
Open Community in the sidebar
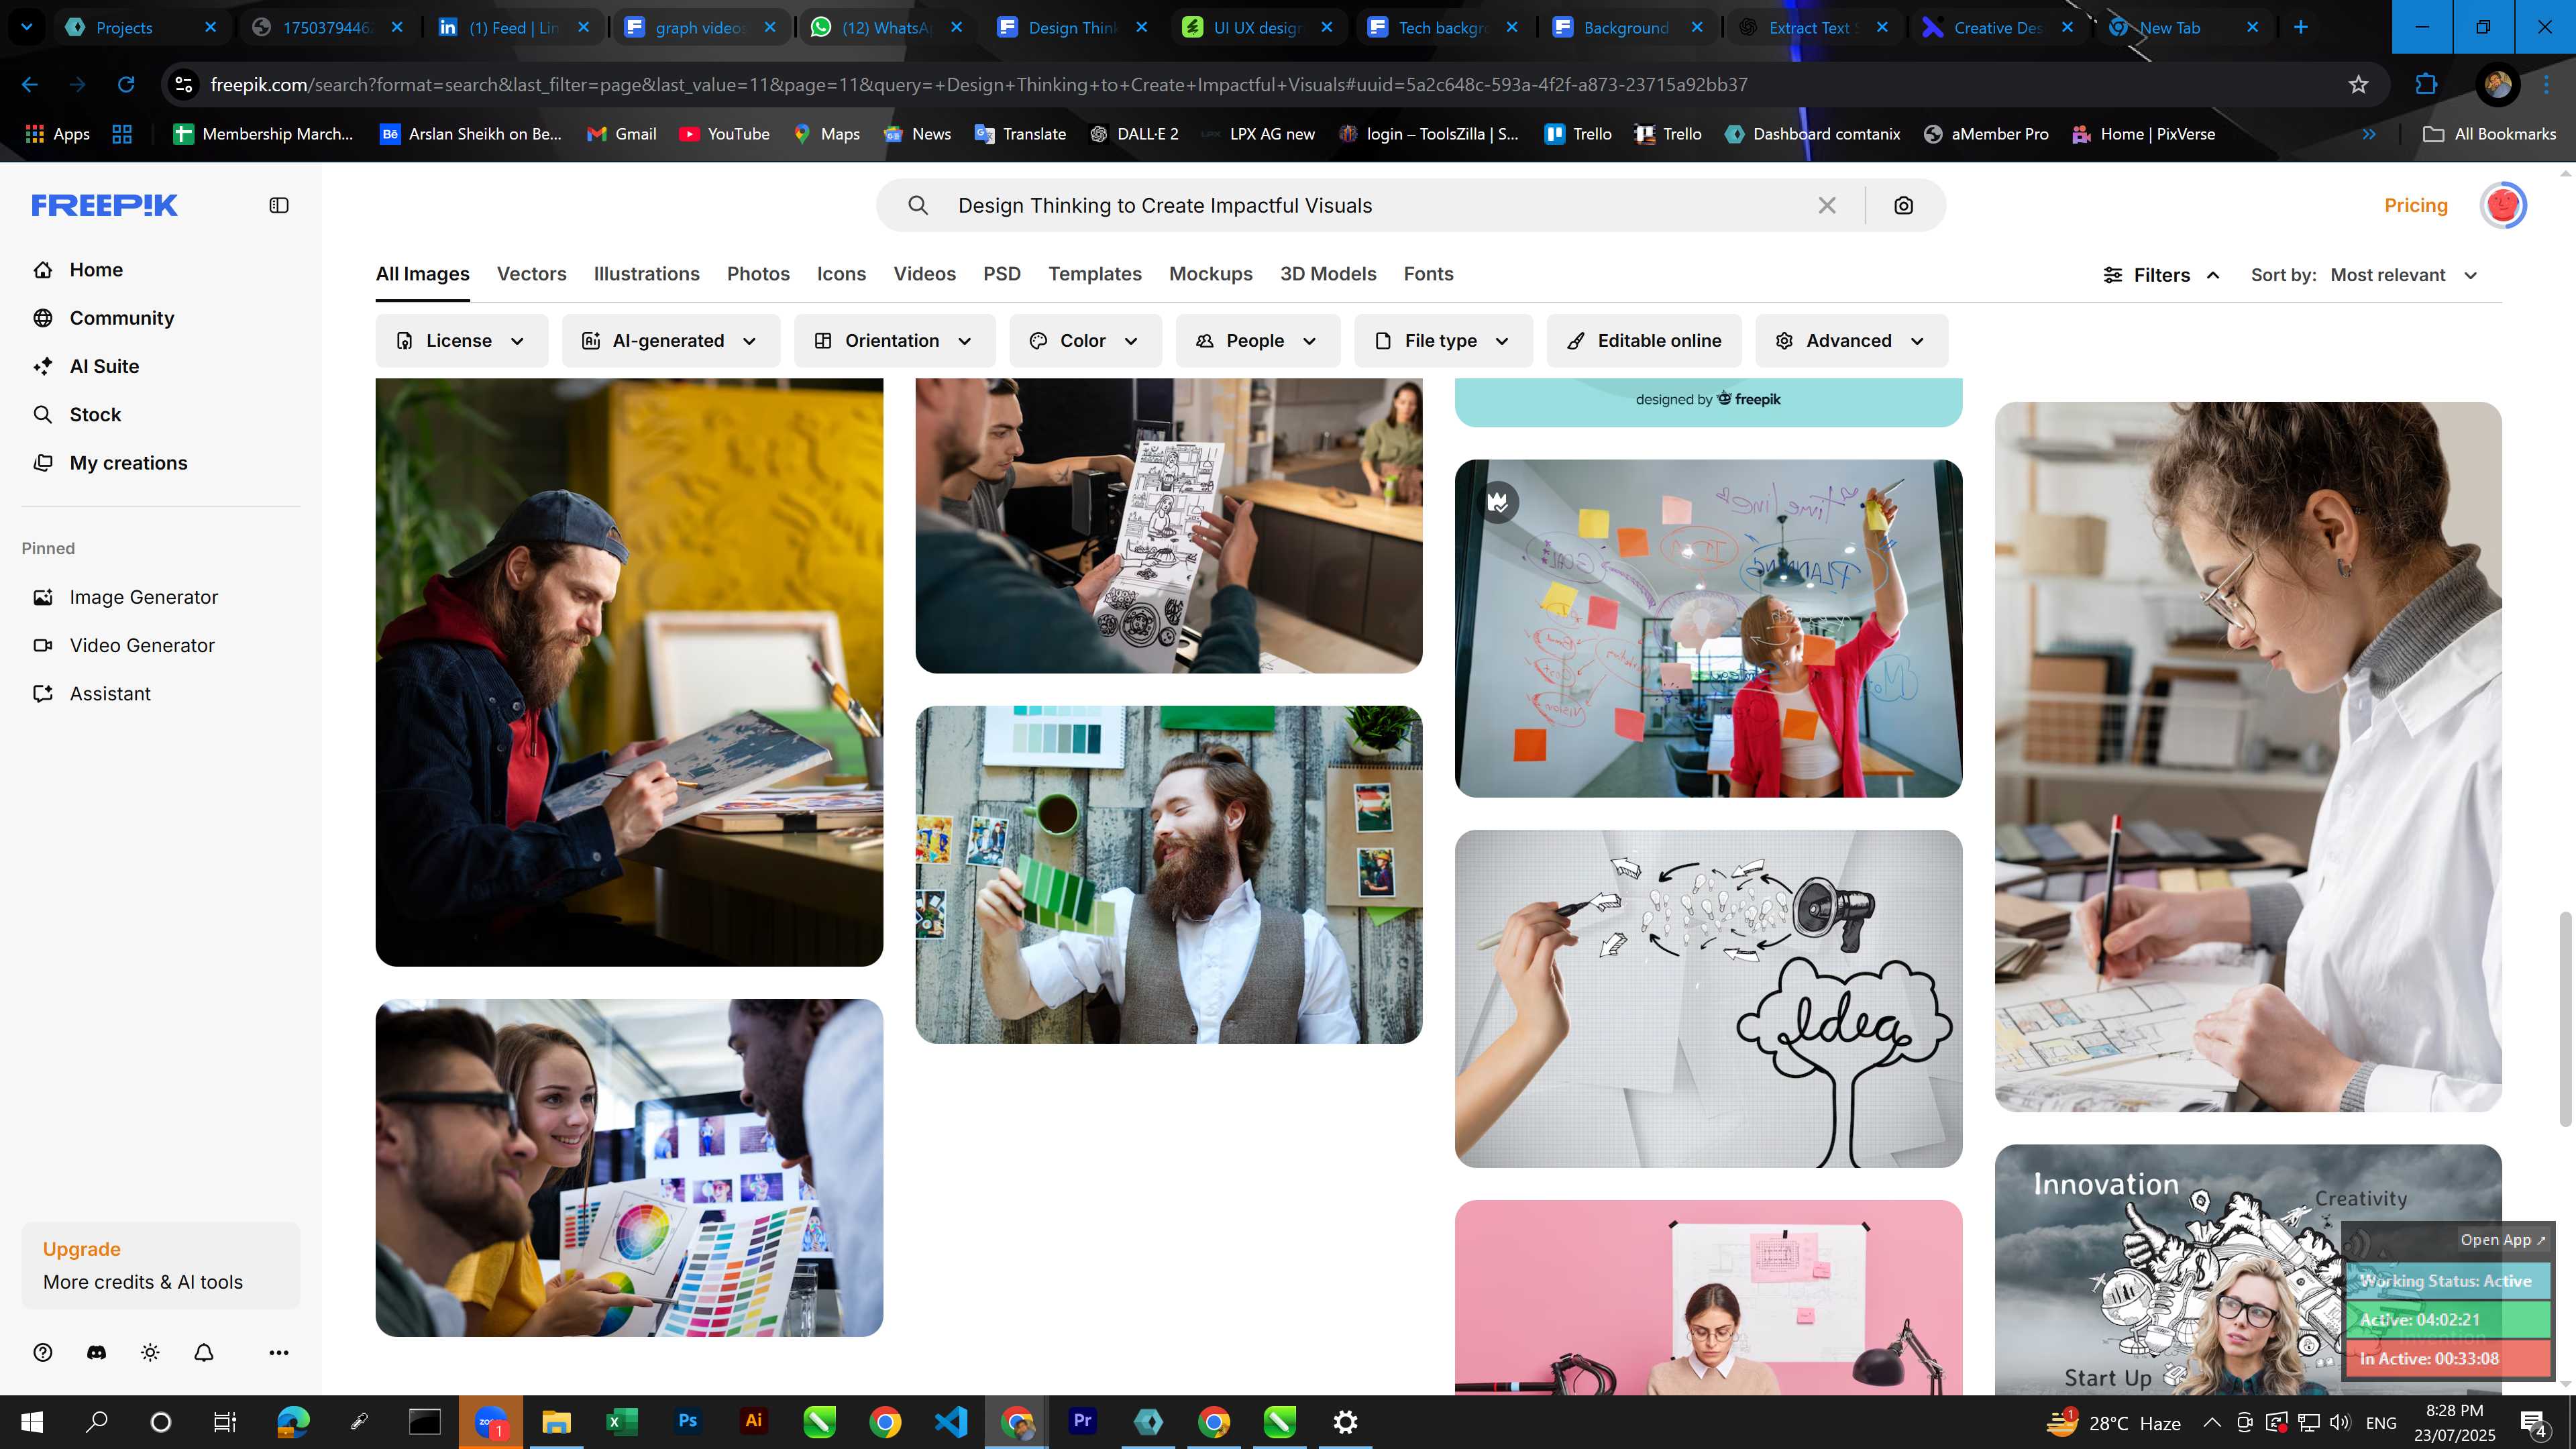pyautogui.click(x=122, y=318)
